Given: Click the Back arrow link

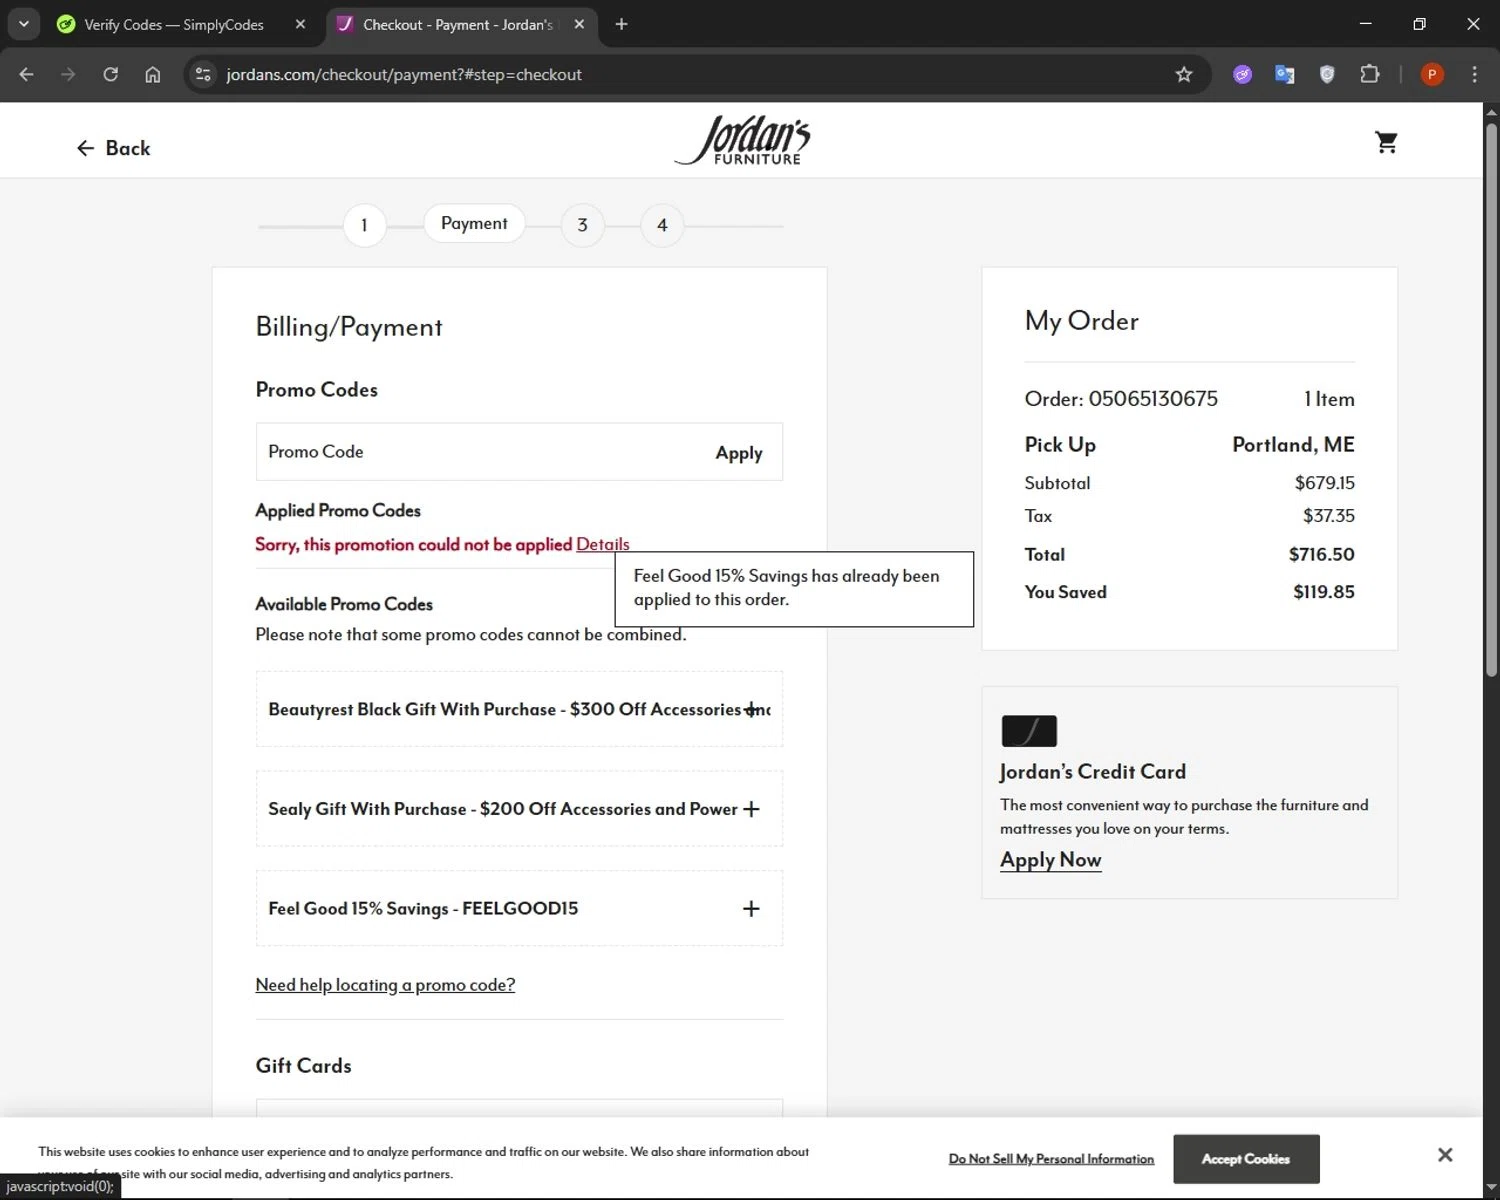Looking at the screenshot, I should pos(113,148).
